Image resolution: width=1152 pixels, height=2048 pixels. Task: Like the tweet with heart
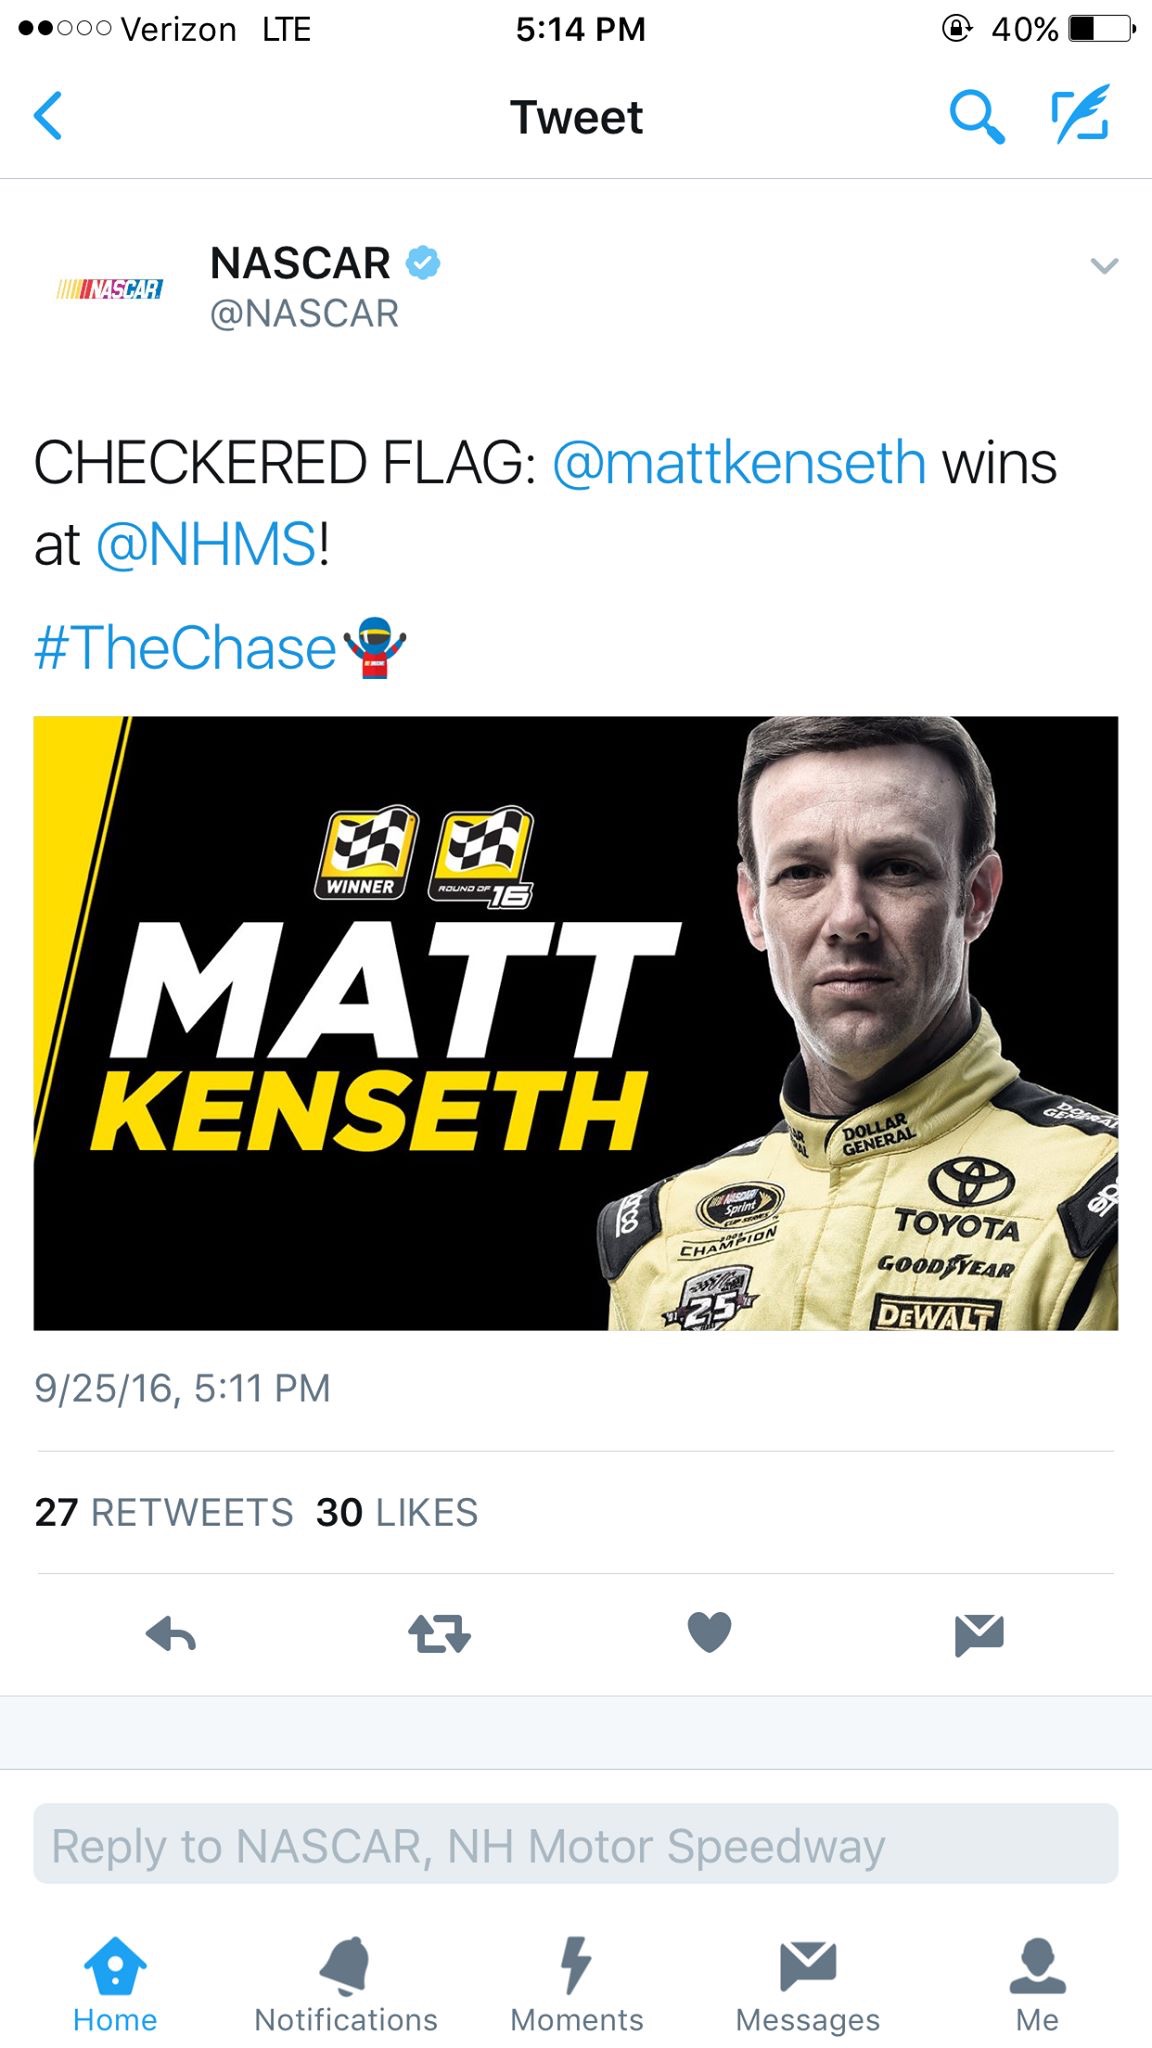[709, 1632]
